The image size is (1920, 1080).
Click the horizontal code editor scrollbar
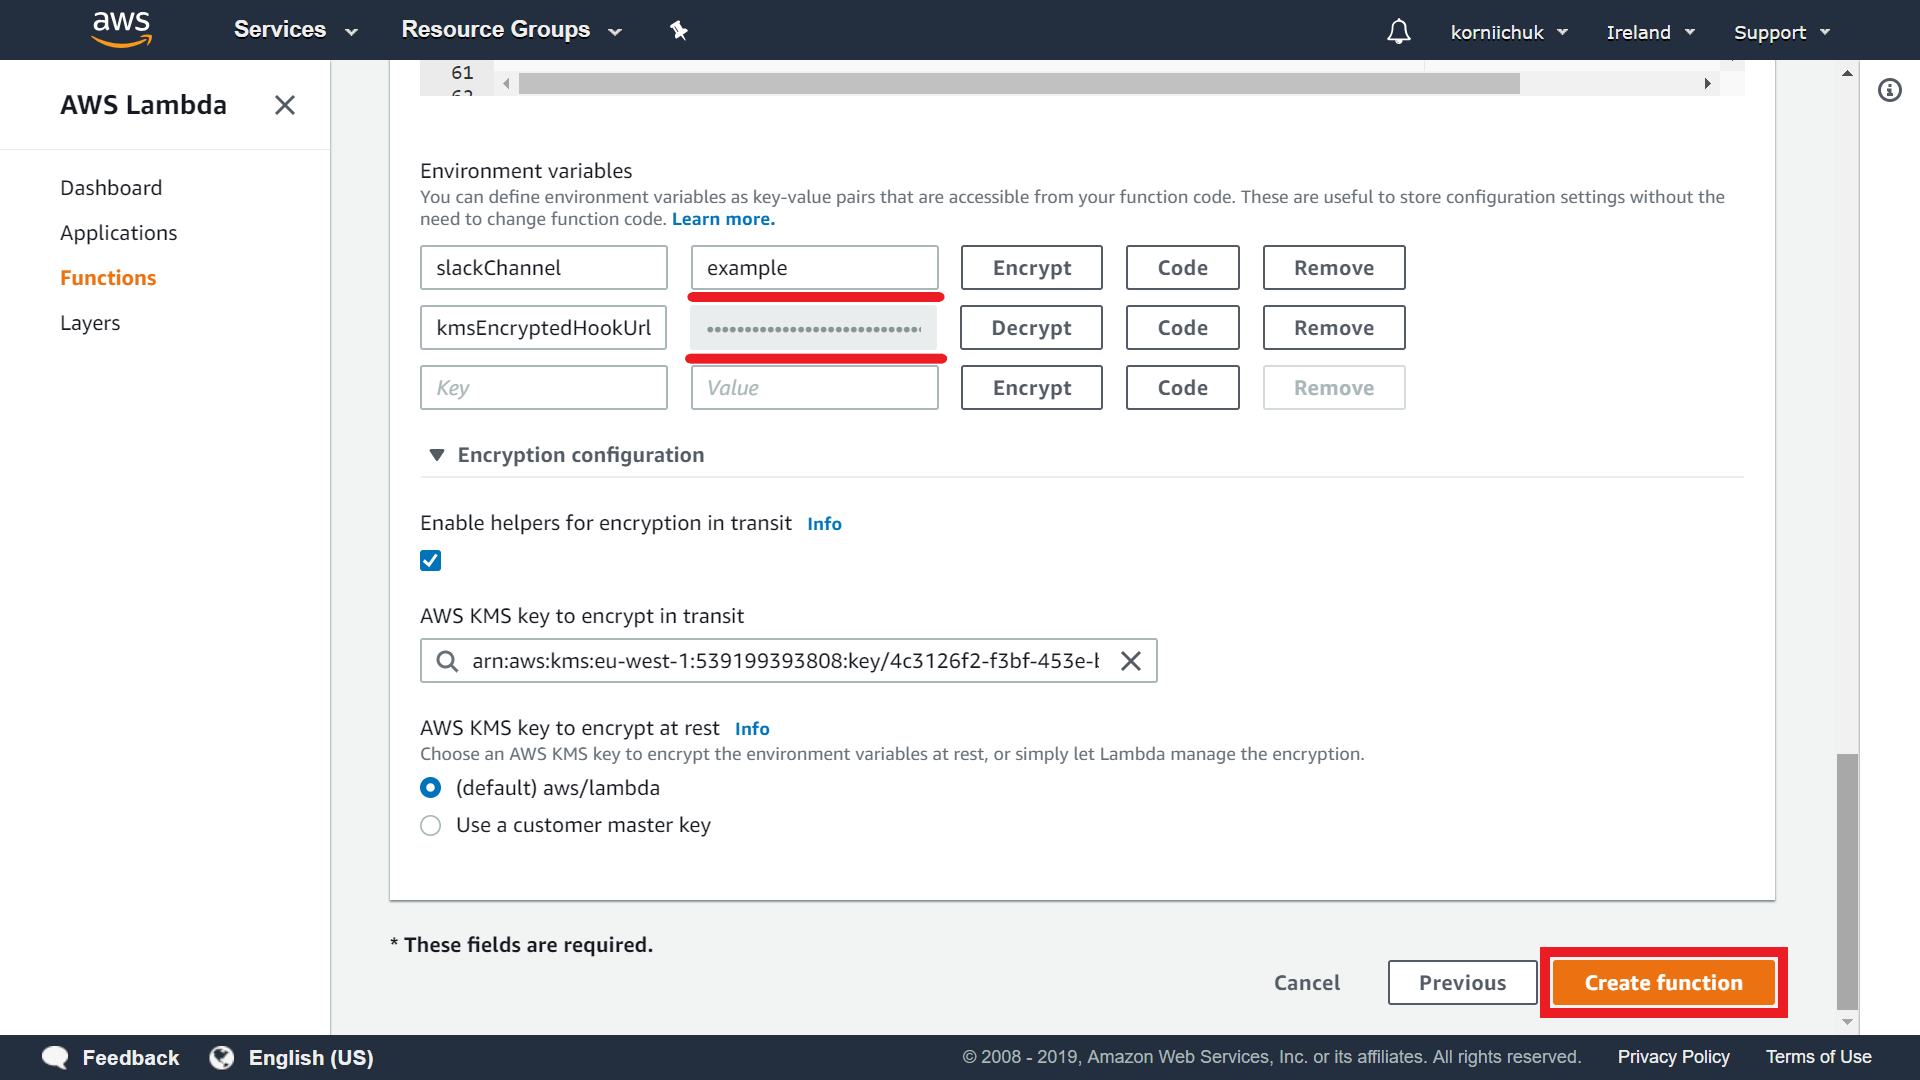[x=1018, y=84]
